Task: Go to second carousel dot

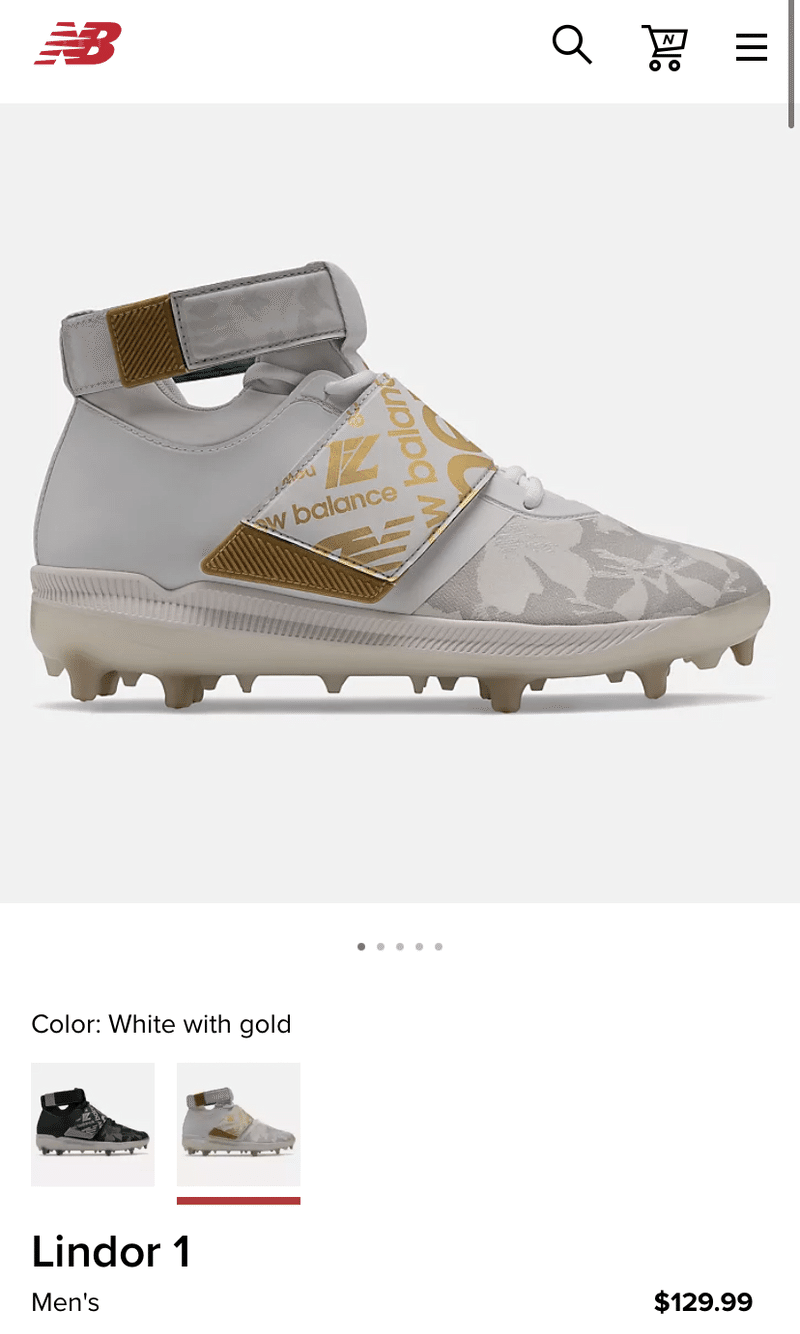Action: (x=381, y=946)
